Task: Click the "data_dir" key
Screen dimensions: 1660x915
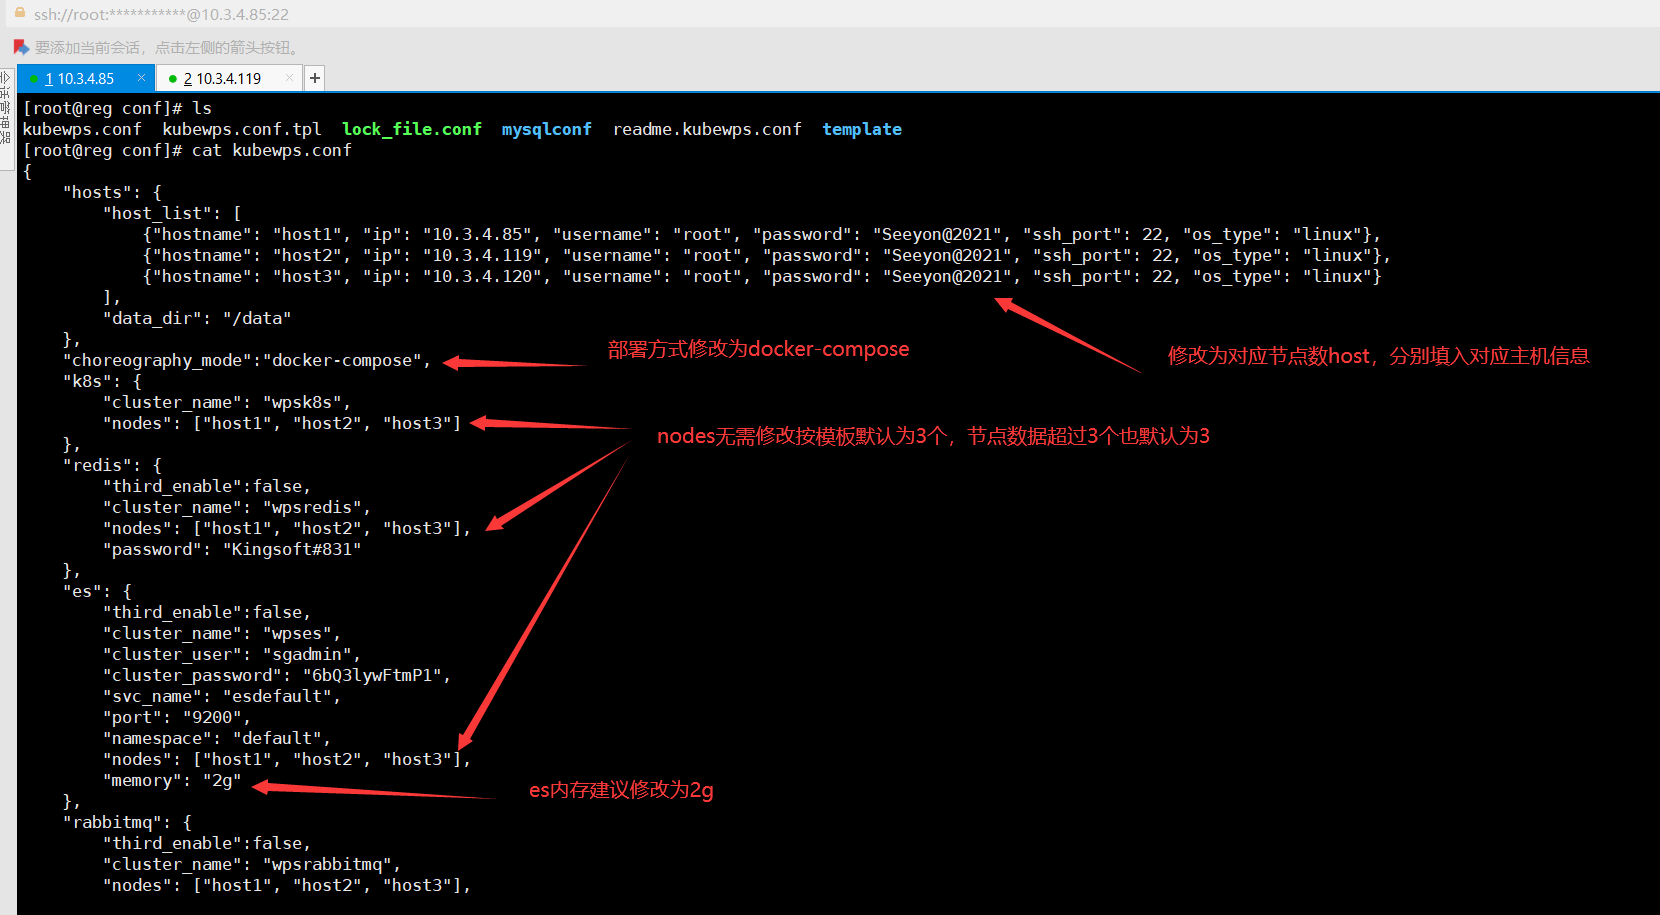Action: [152, 318]
